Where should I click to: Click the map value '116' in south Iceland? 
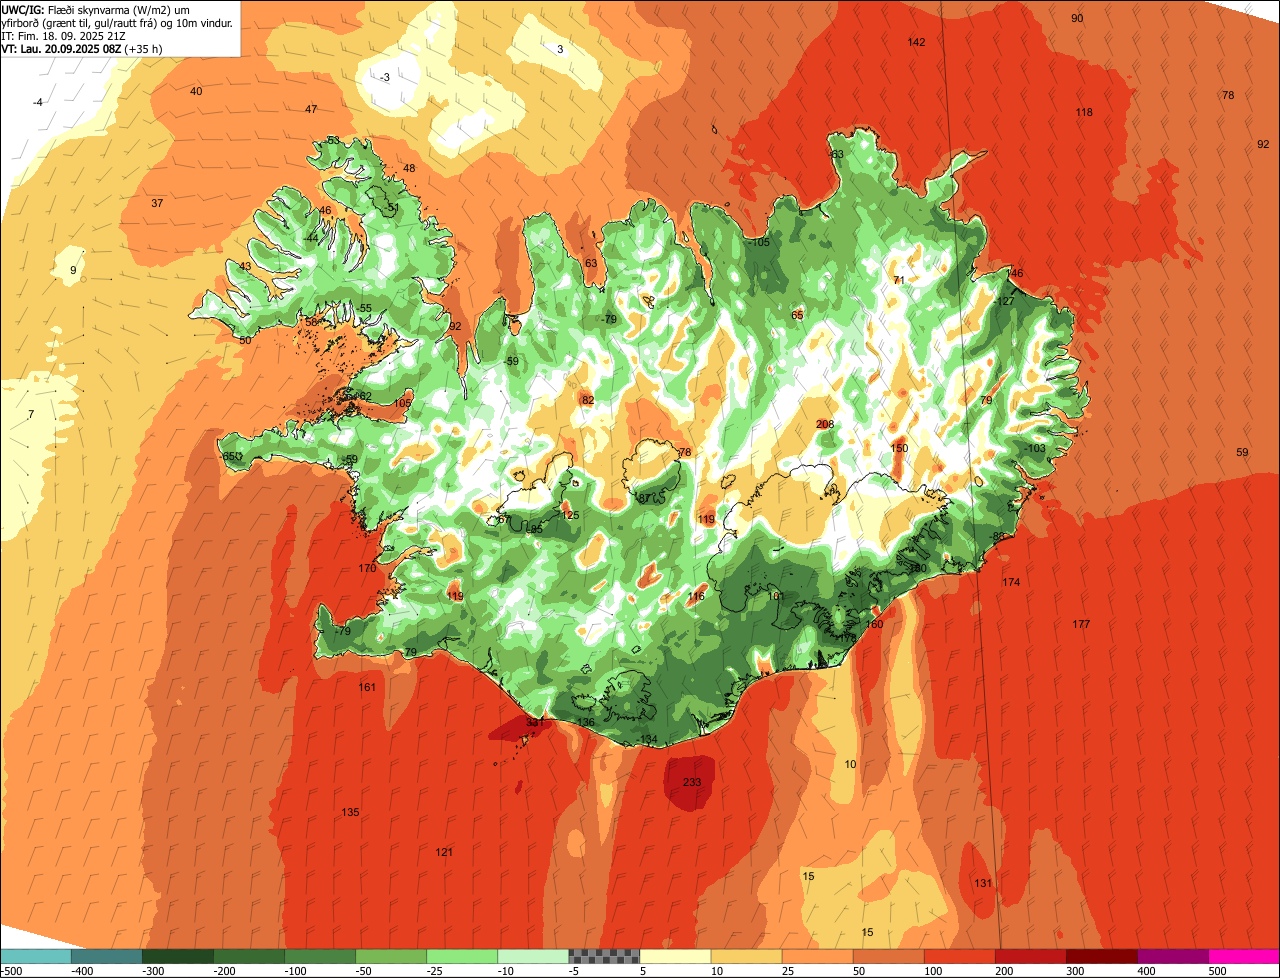click(x=696, y=596)
